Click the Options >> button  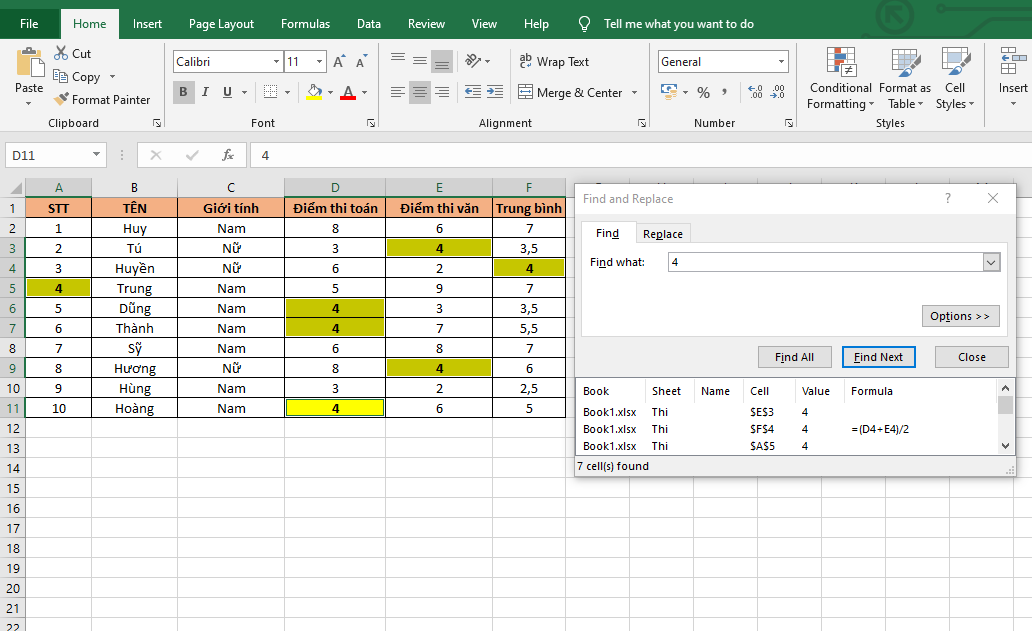(x=960, y=316)
